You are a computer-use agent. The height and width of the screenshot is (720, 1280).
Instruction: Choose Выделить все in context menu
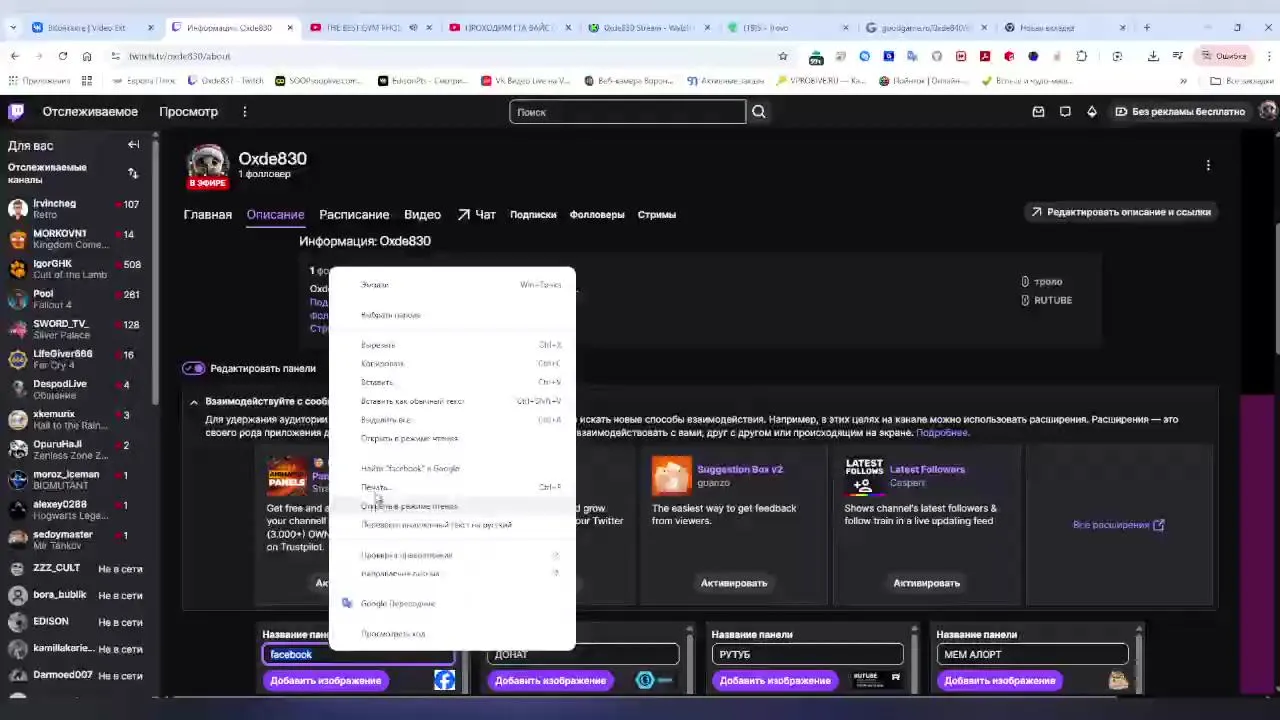click(x=452, y=420)
